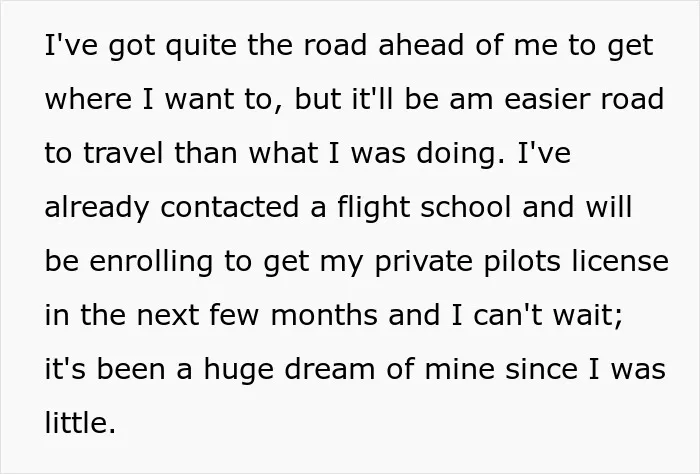
Task: Click the final word "little."
Action: coord(80,423)
